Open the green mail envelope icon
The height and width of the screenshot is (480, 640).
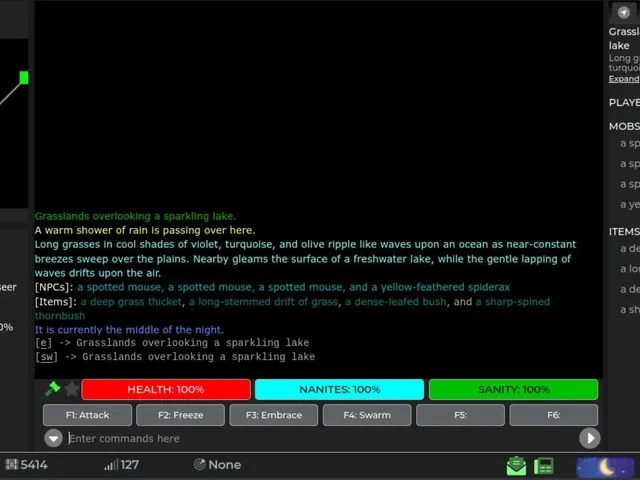[x=516, y=466]
